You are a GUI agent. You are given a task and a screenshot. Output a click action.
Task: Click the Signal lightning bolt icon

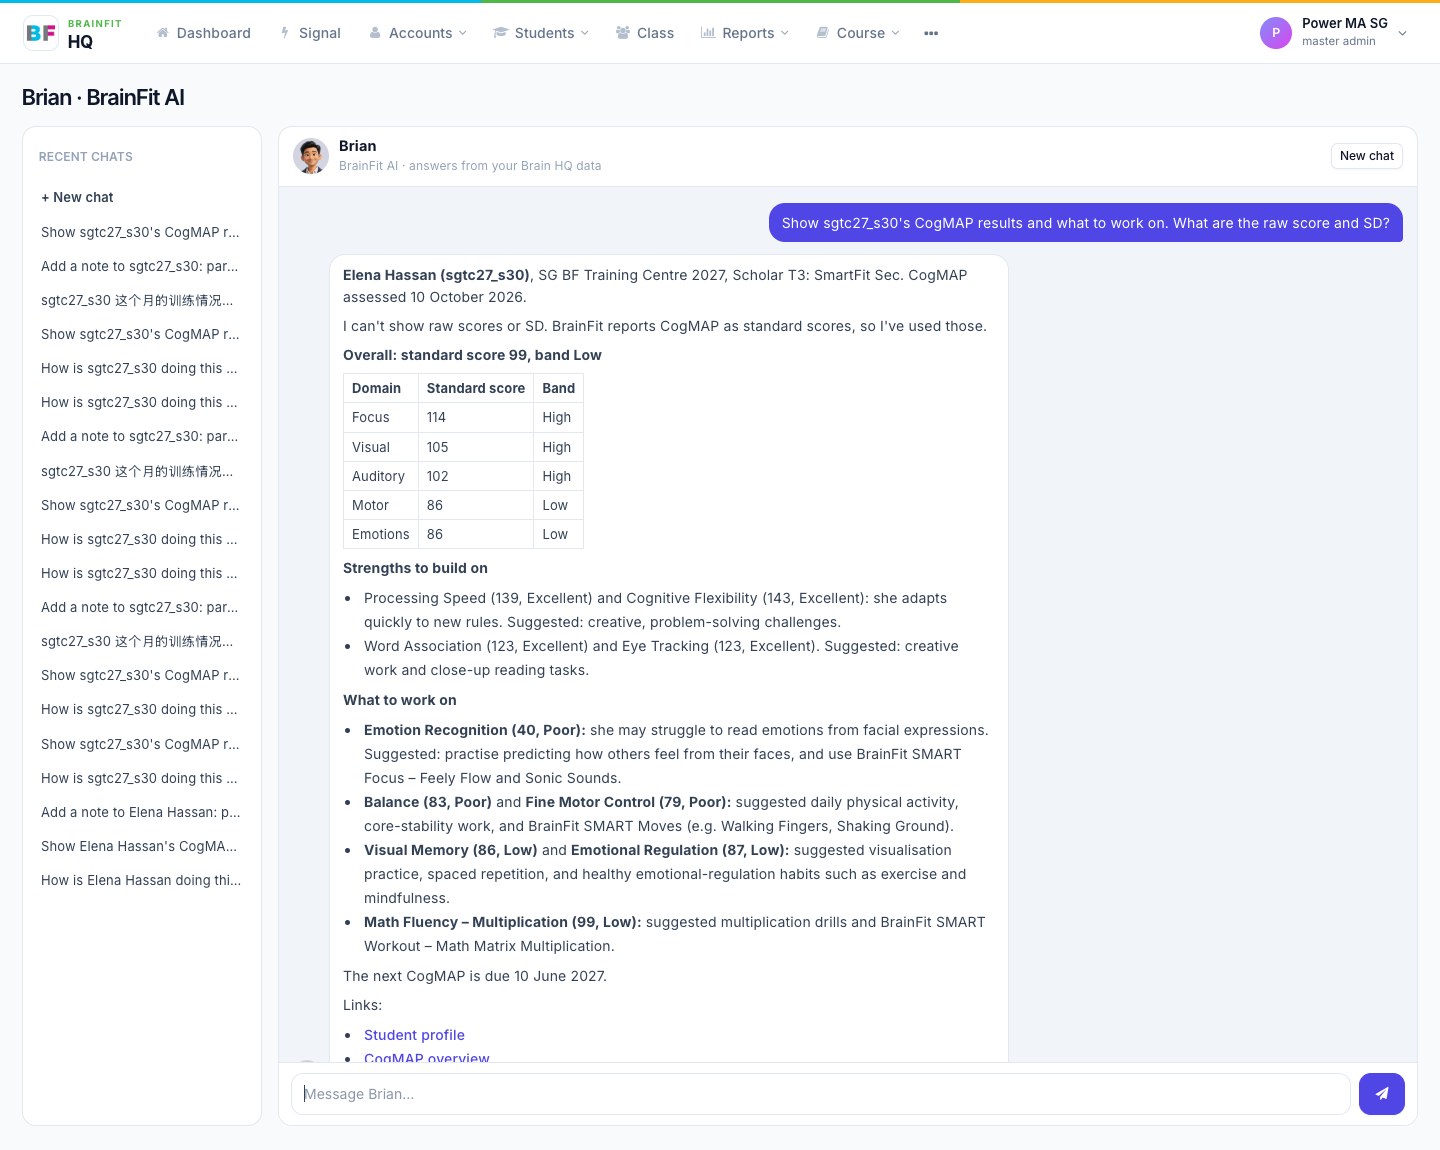285,33
